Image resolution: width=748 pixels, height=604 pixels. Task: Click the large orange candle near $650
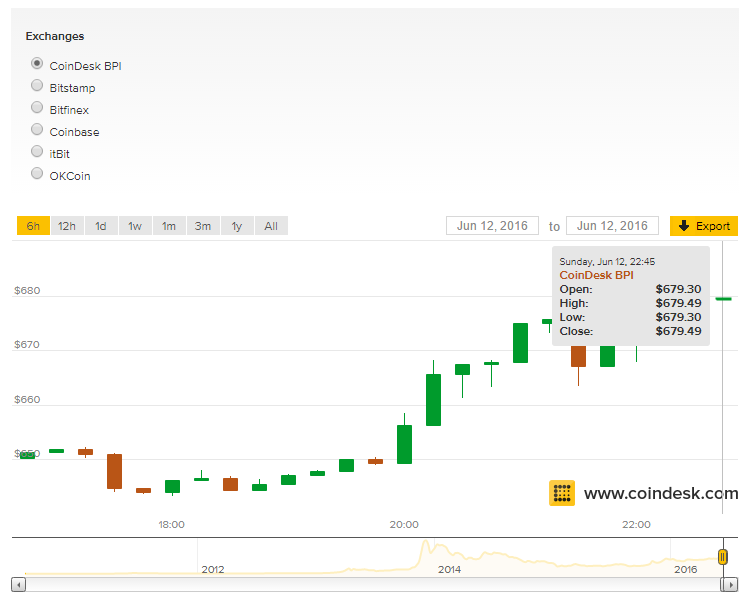click(114, 471)
